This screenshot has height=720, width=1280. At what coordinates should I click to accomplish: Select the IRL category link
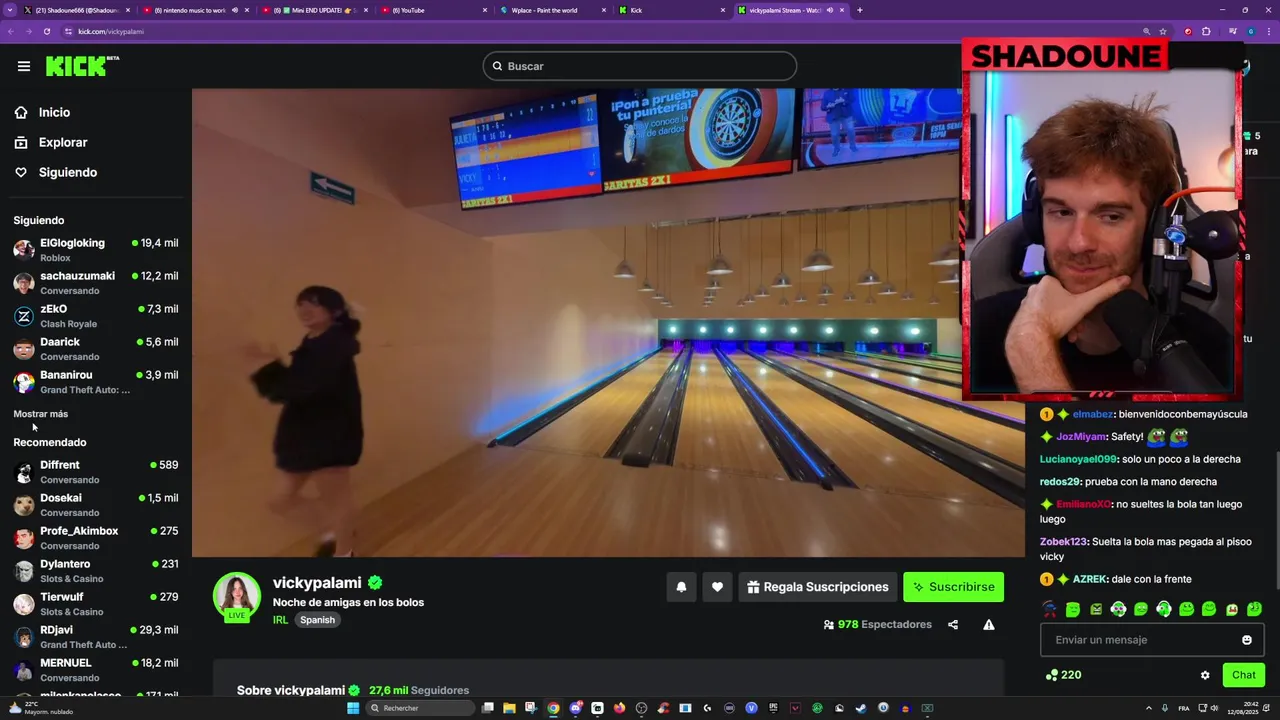pos(280,620)
